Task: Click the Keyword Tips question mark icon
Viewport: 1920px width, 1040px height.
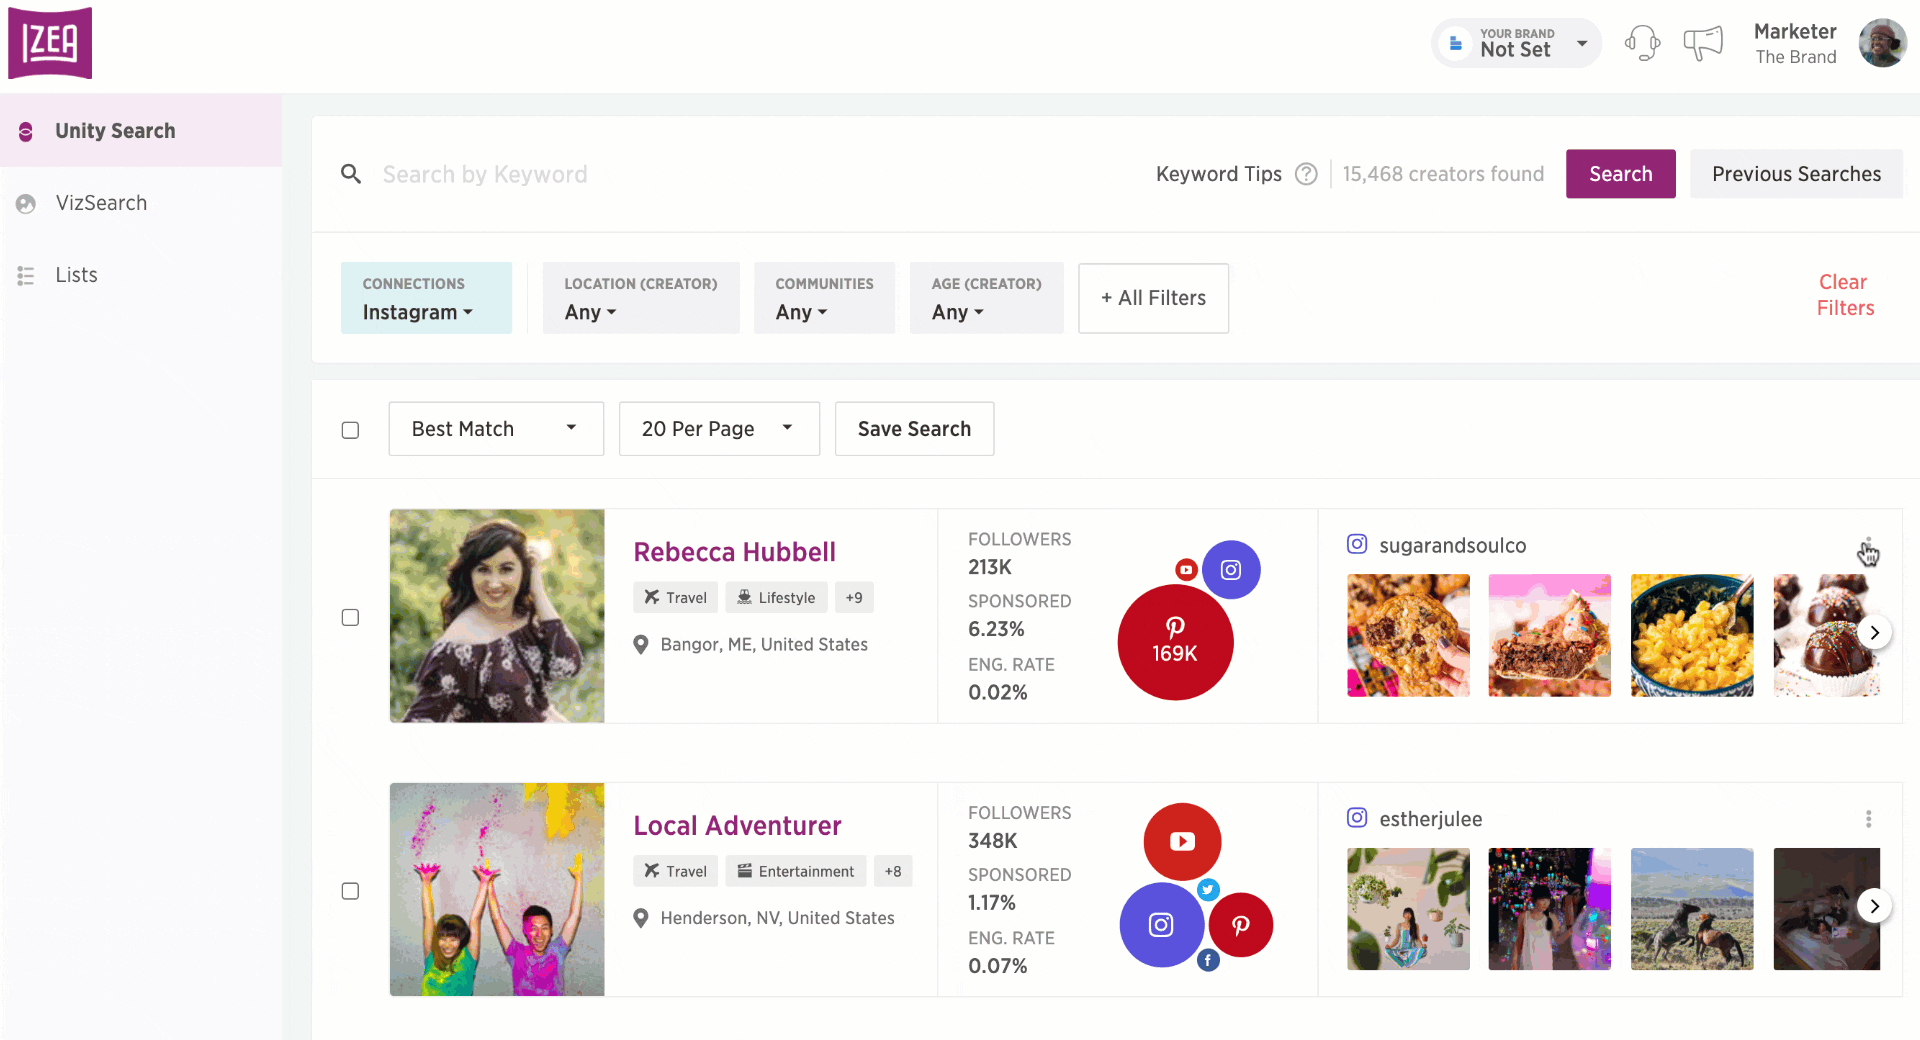Action: [1307, 173]
